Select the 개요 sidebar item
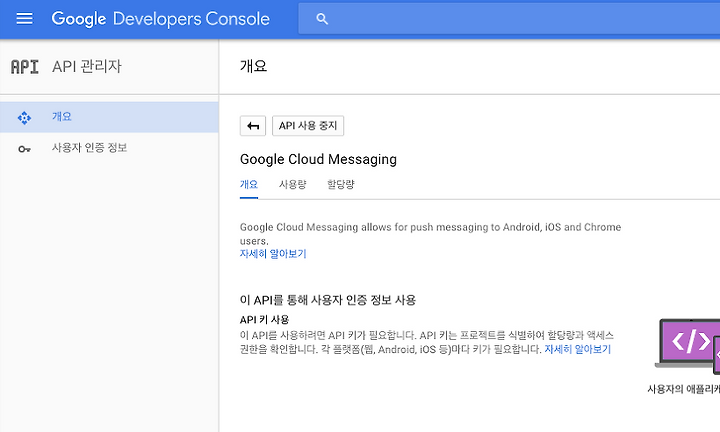The image size is (720, 432). (x=109, y=117)
